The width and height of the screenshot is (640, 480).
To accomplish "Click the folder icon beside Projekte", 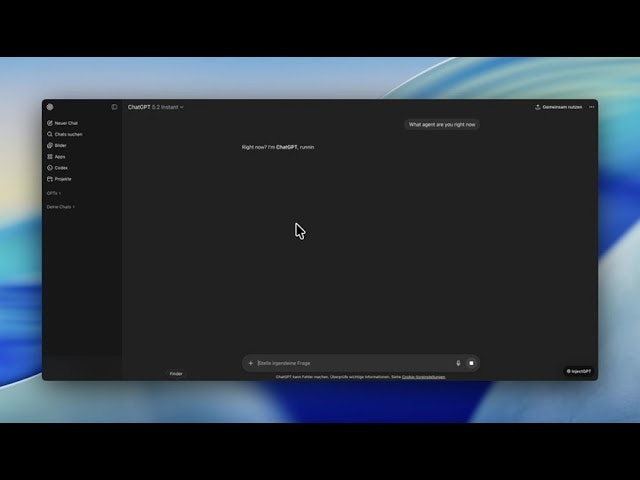I will 50,179.
